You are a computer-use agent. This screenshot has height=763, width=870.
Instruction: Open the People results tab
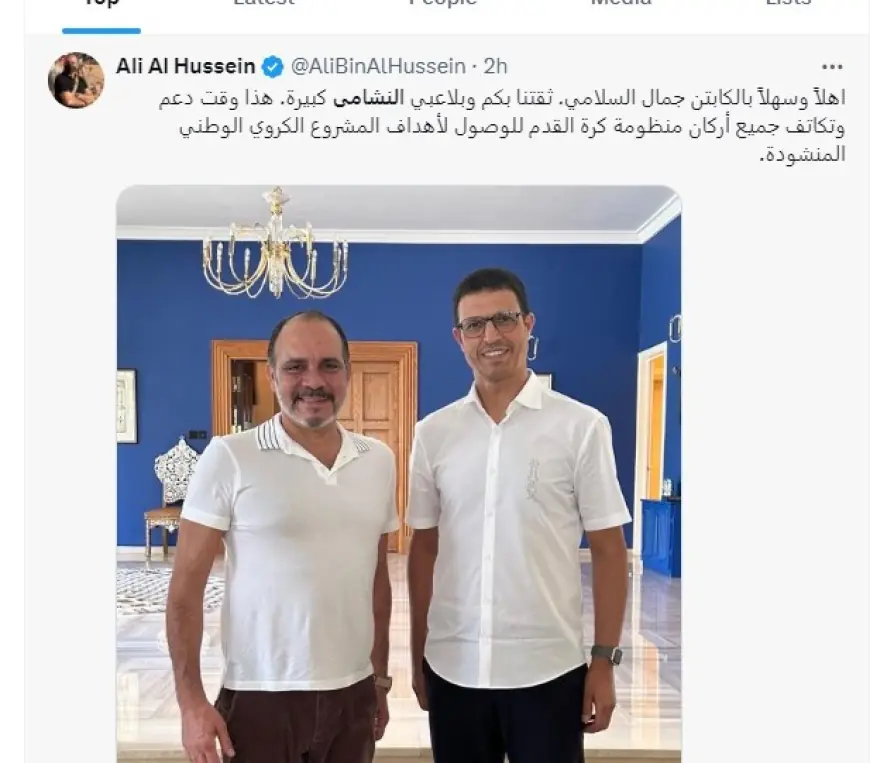[x=443, y=3]
